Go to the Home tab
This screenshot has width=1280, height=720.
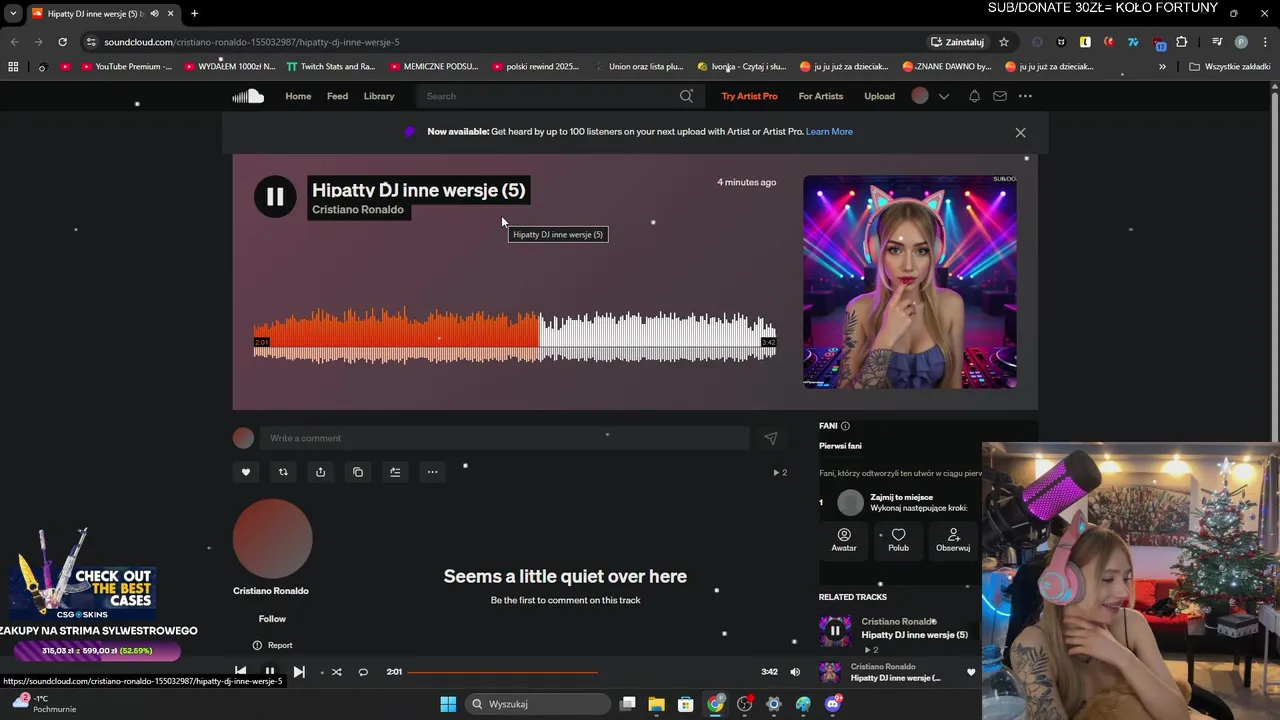298,96
